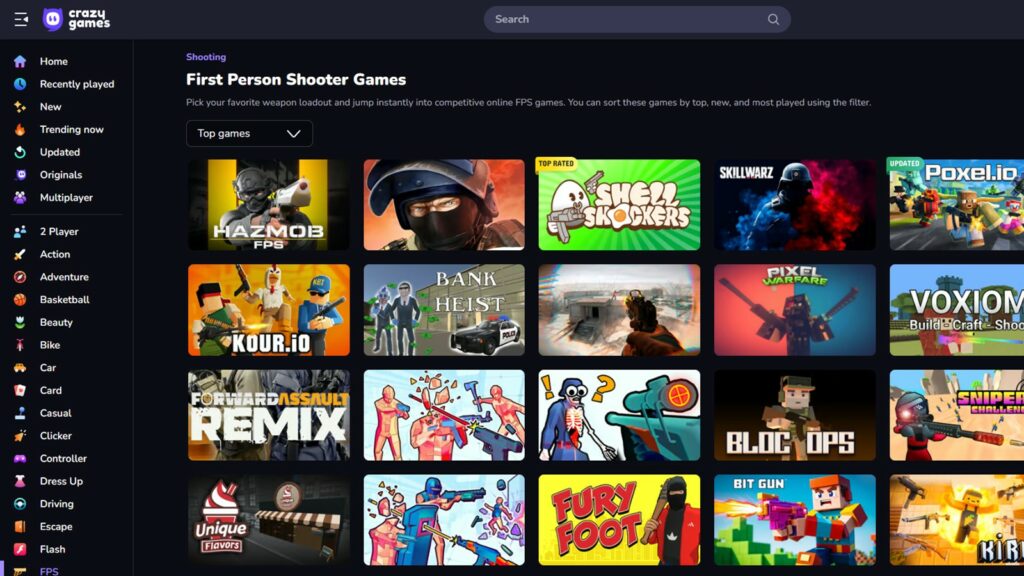
Task: Open the Kour.io game thumbnail
Action: tap(268, 310)
